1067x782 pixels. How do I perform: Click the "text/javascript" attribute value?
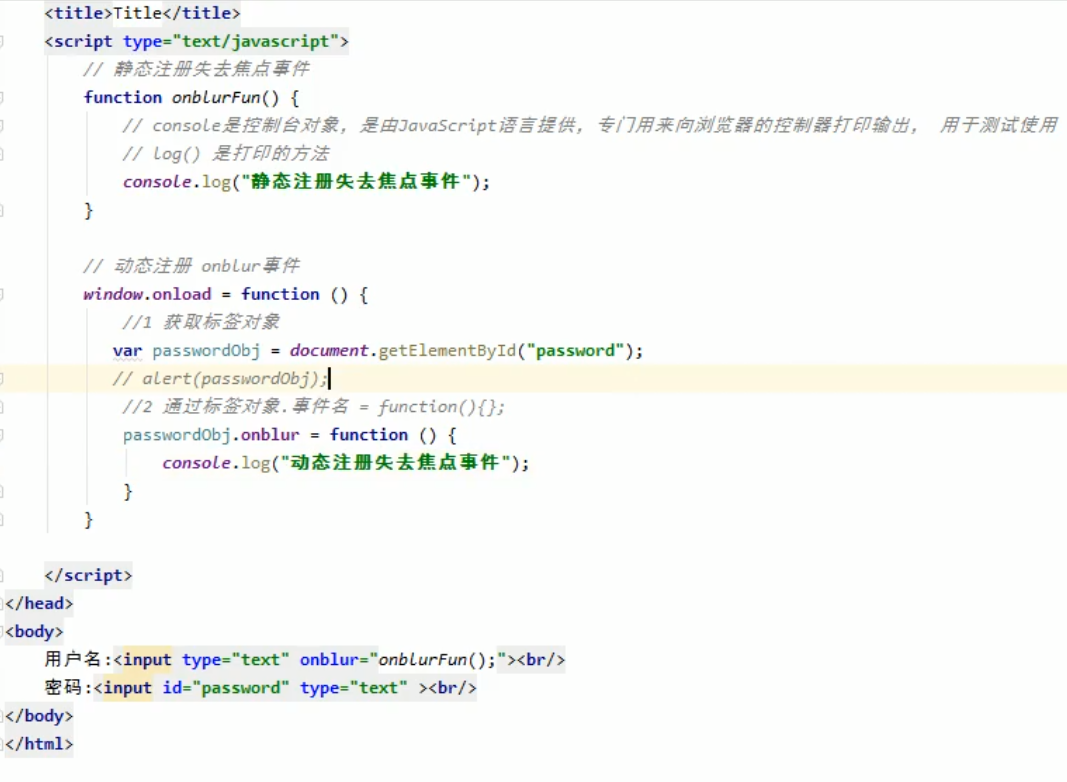[x=256, y=42]
